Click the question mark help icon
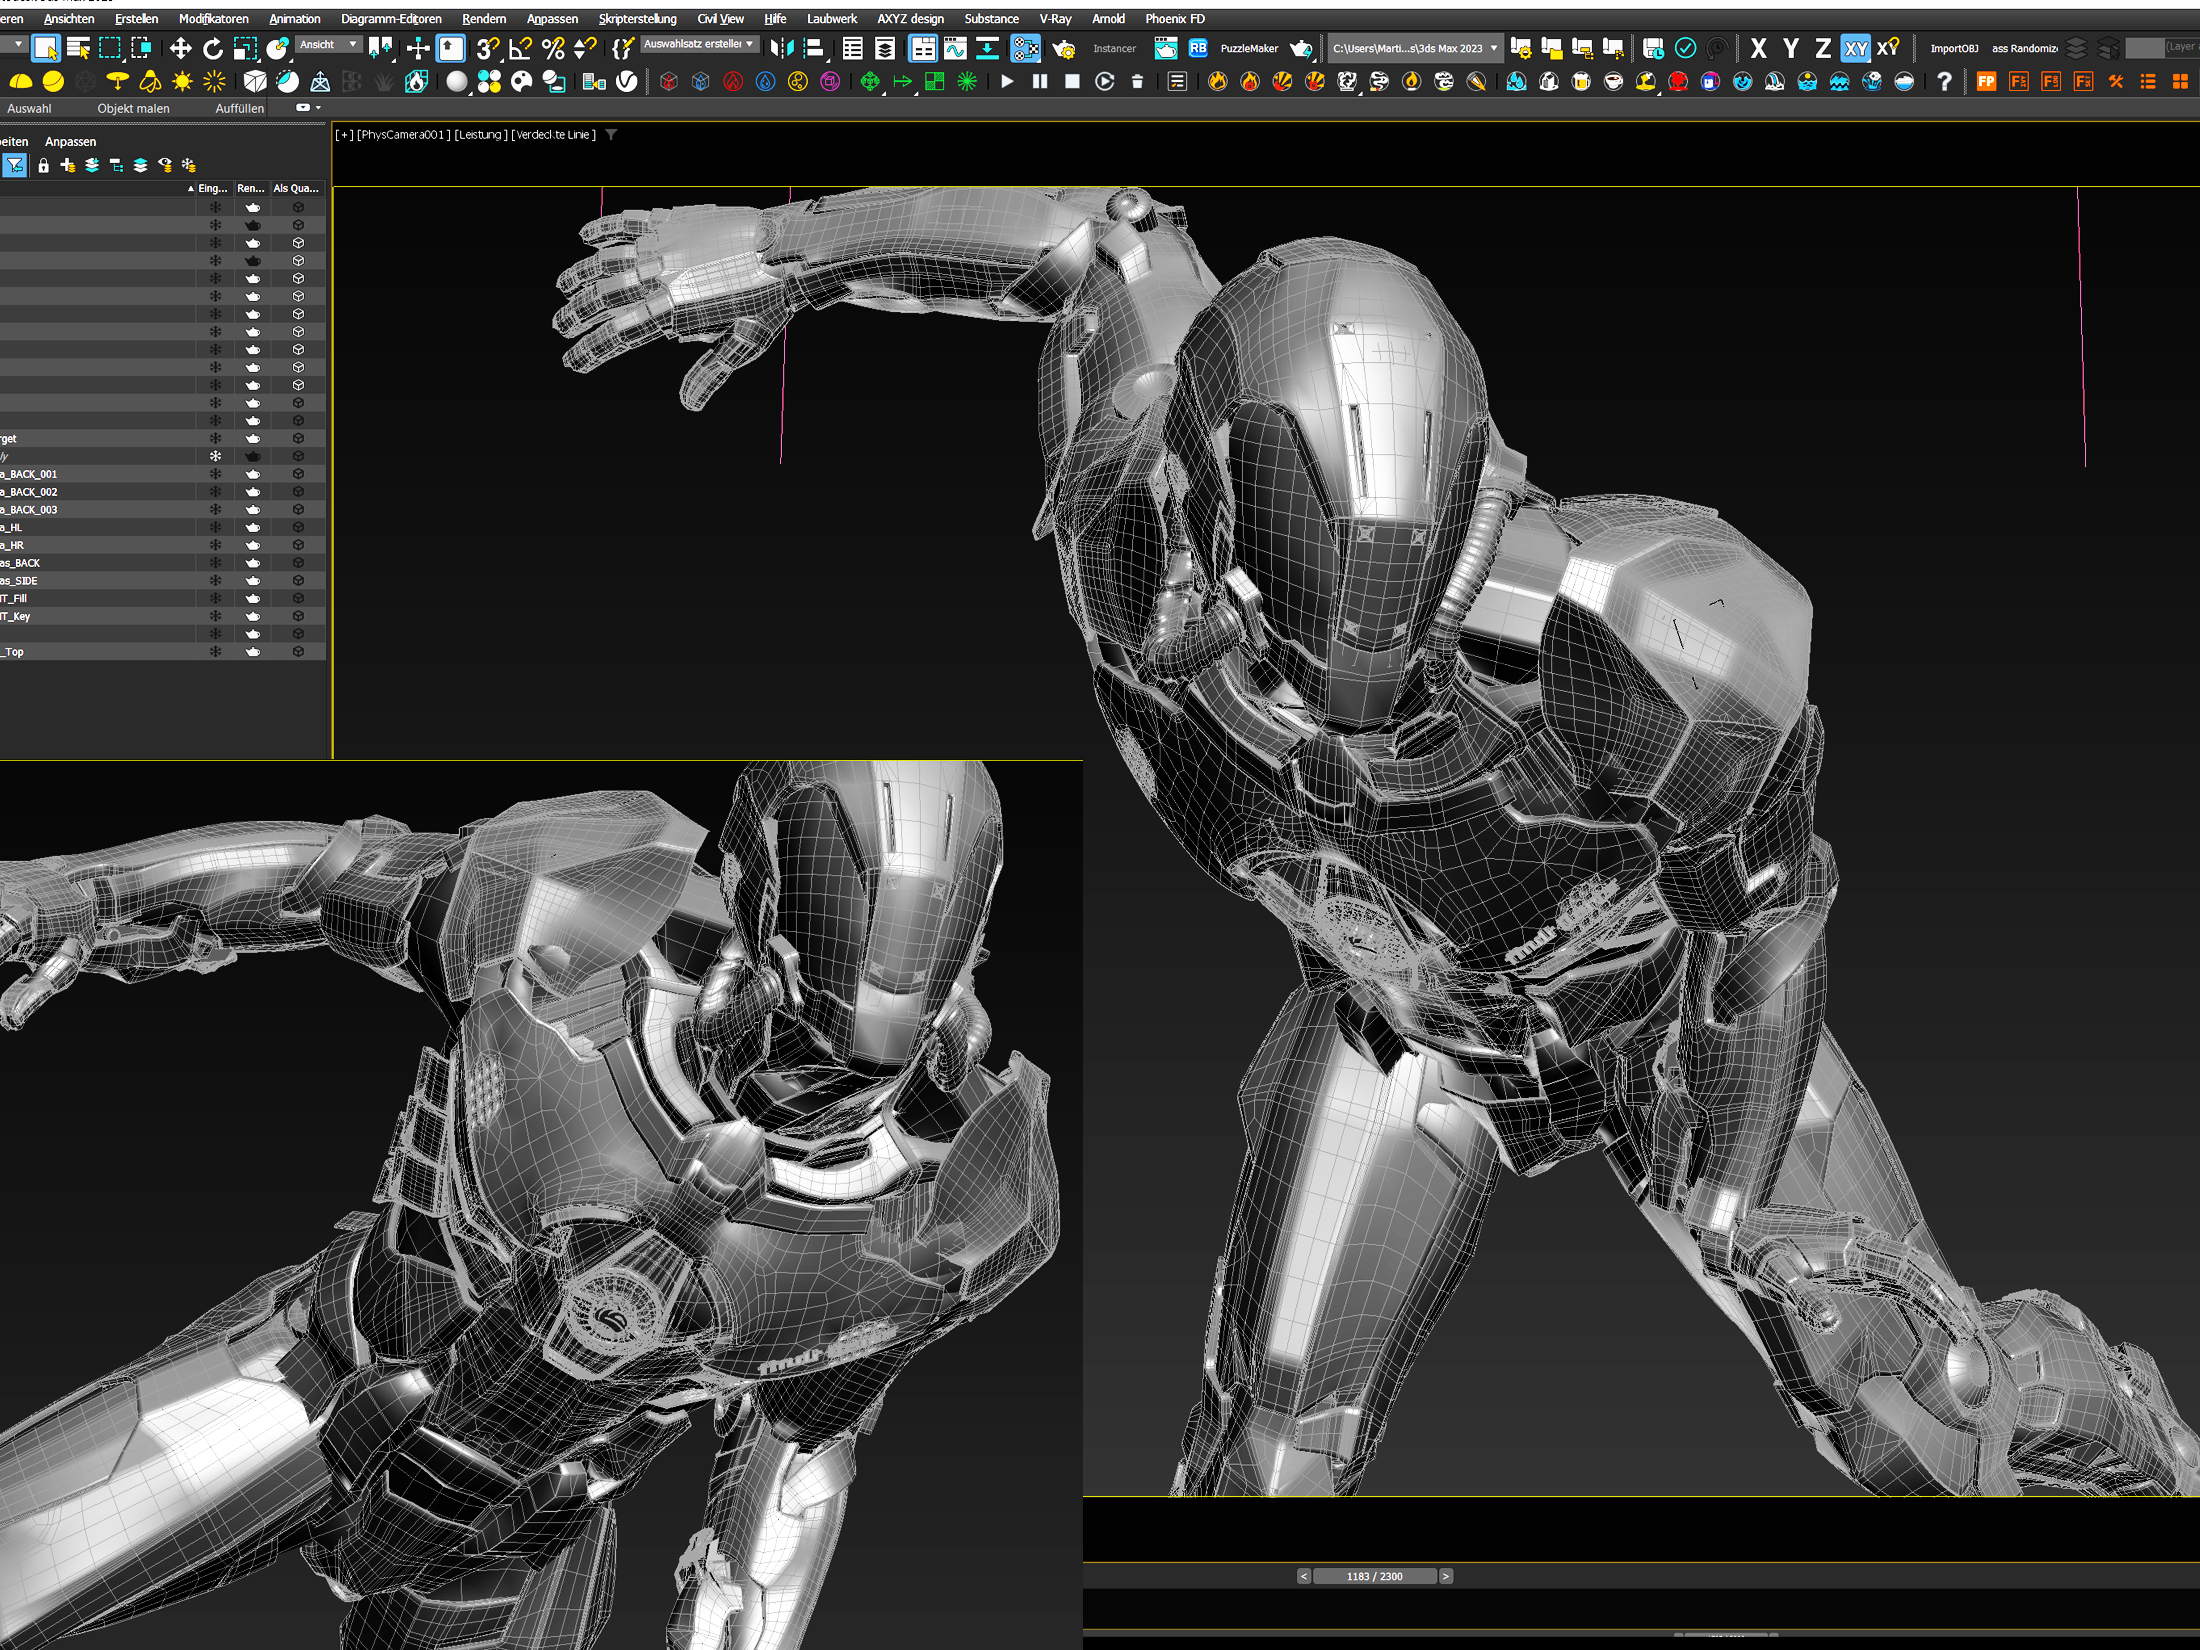Screen dimensions: 2200x1650 (1943, 81)
